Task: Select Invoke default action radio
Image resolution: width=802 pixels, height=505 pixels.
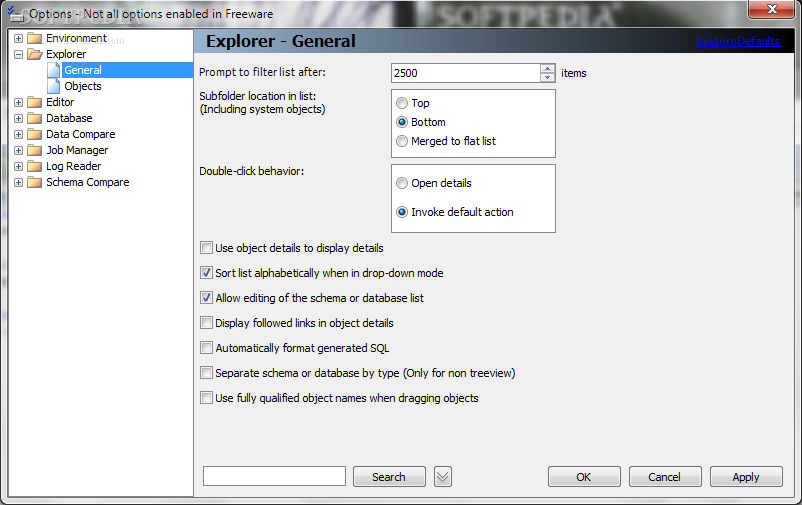Action: click(402, 212)
